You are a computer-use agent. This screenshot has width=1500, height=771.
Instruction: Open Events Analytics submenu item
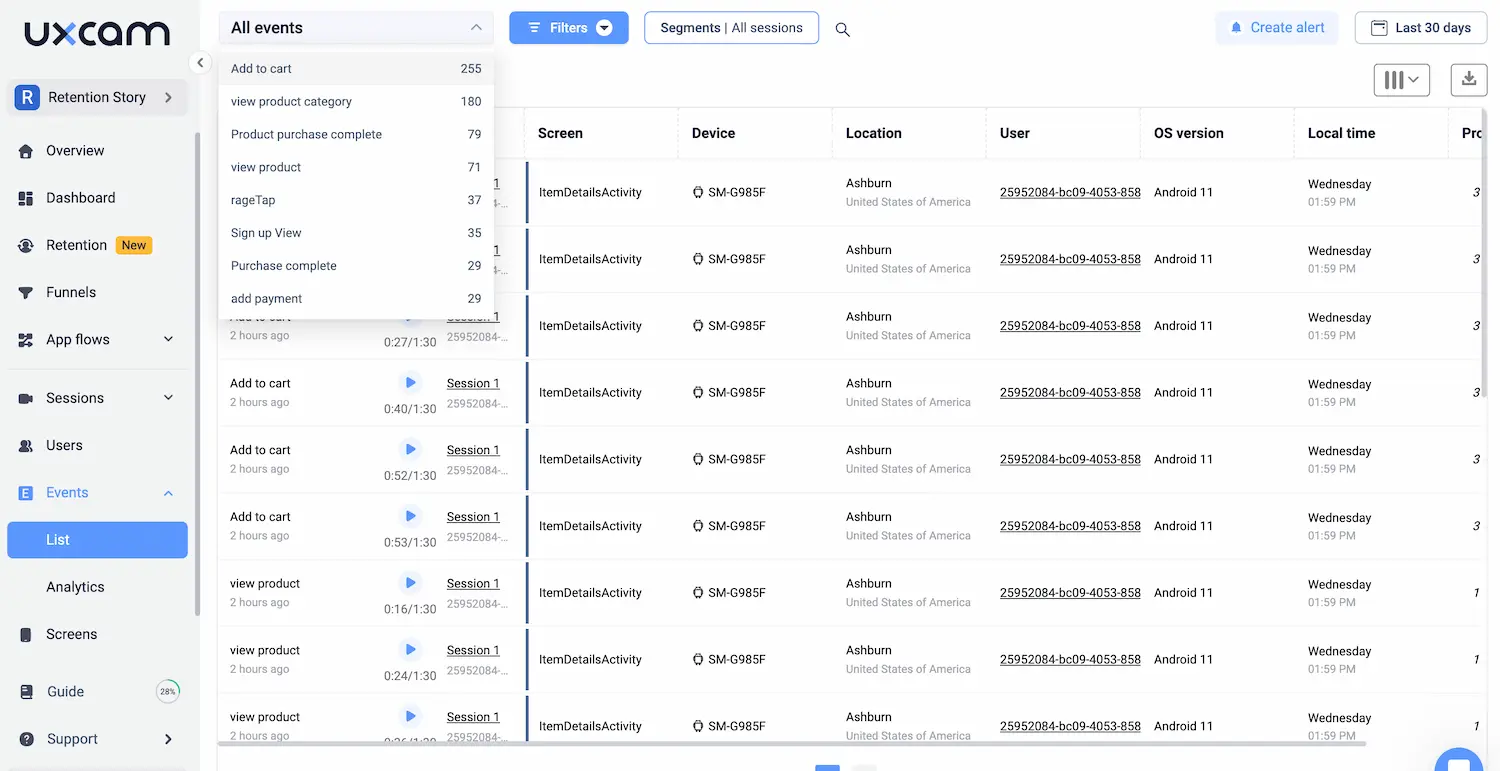coord(75,587)
